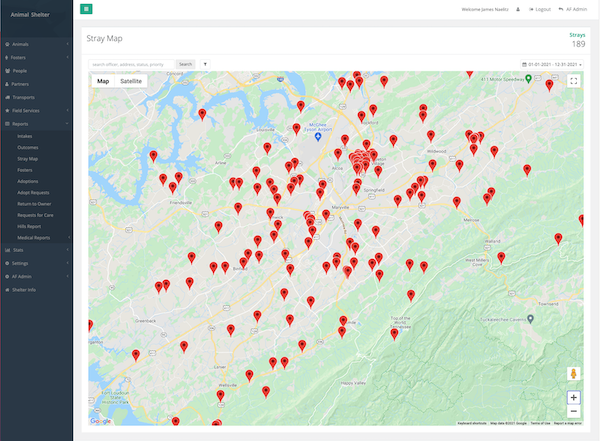This screenshot has width=600, height=441.
Task: Focus the search officer, address input field
Action: click(131, 64)
